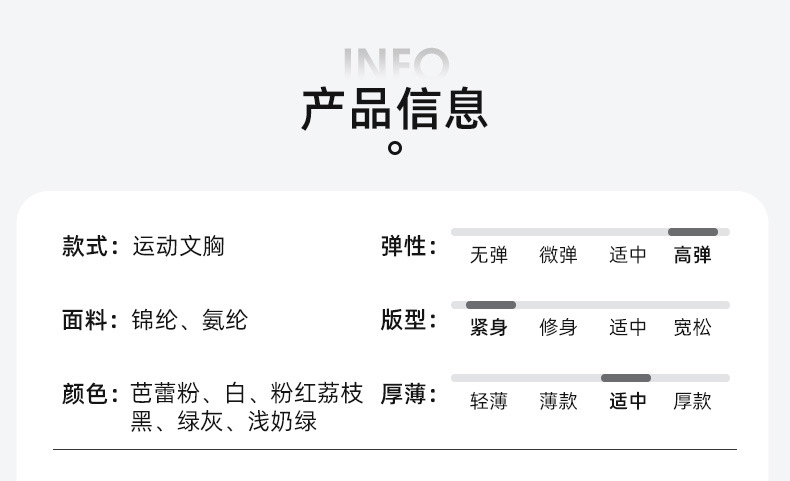Choose 微弹 elasticity option

pos(558,255)
